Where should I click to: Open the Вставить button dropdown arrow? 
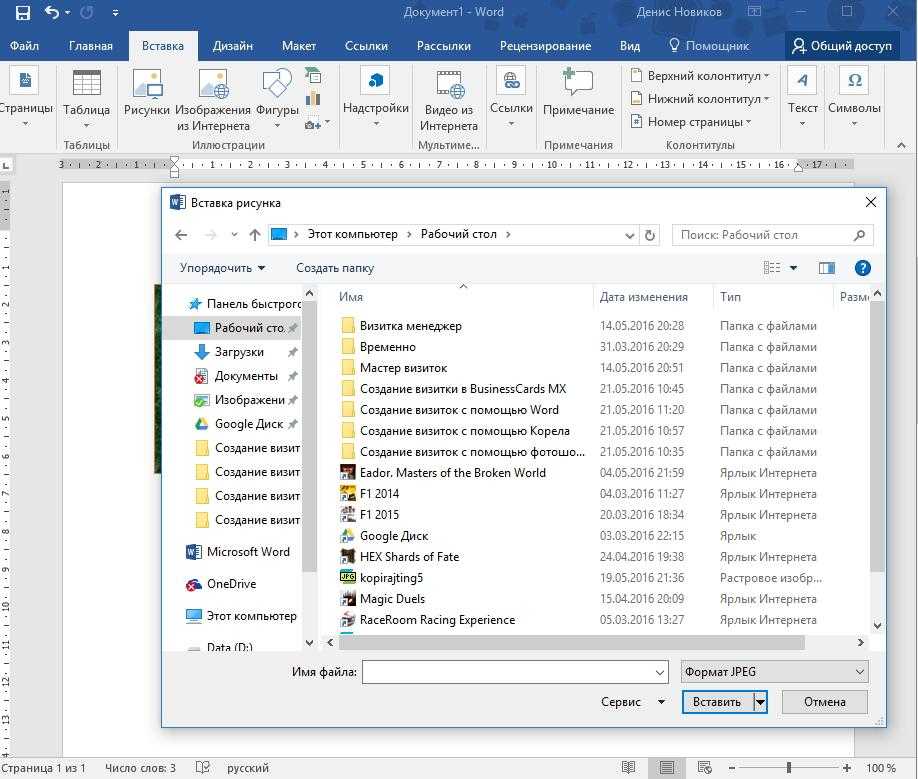pos(759,702)
